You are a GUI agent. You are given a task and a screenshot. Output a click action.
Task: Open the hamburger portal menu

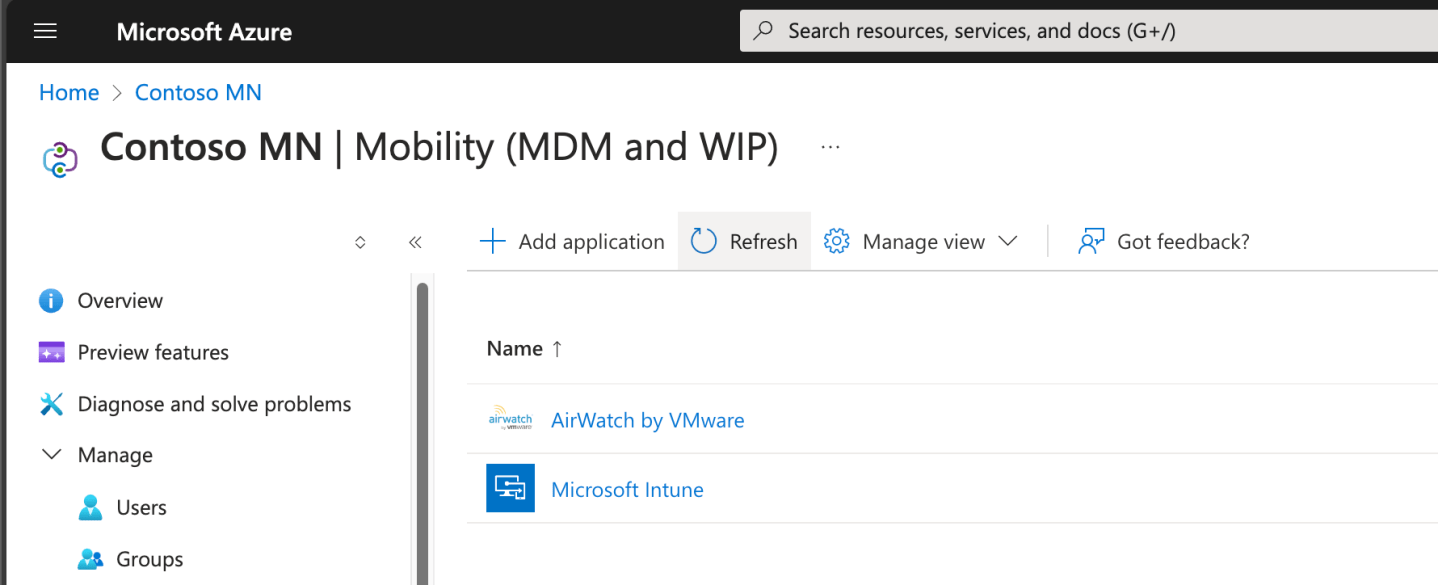tap(45, 31)
